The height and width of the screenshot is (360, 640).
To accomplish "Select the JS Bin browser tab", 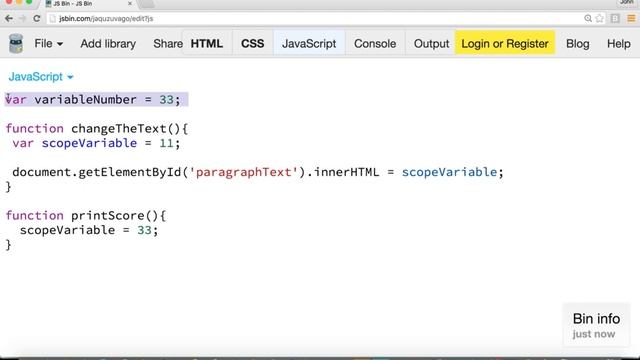I will (88, 4).
